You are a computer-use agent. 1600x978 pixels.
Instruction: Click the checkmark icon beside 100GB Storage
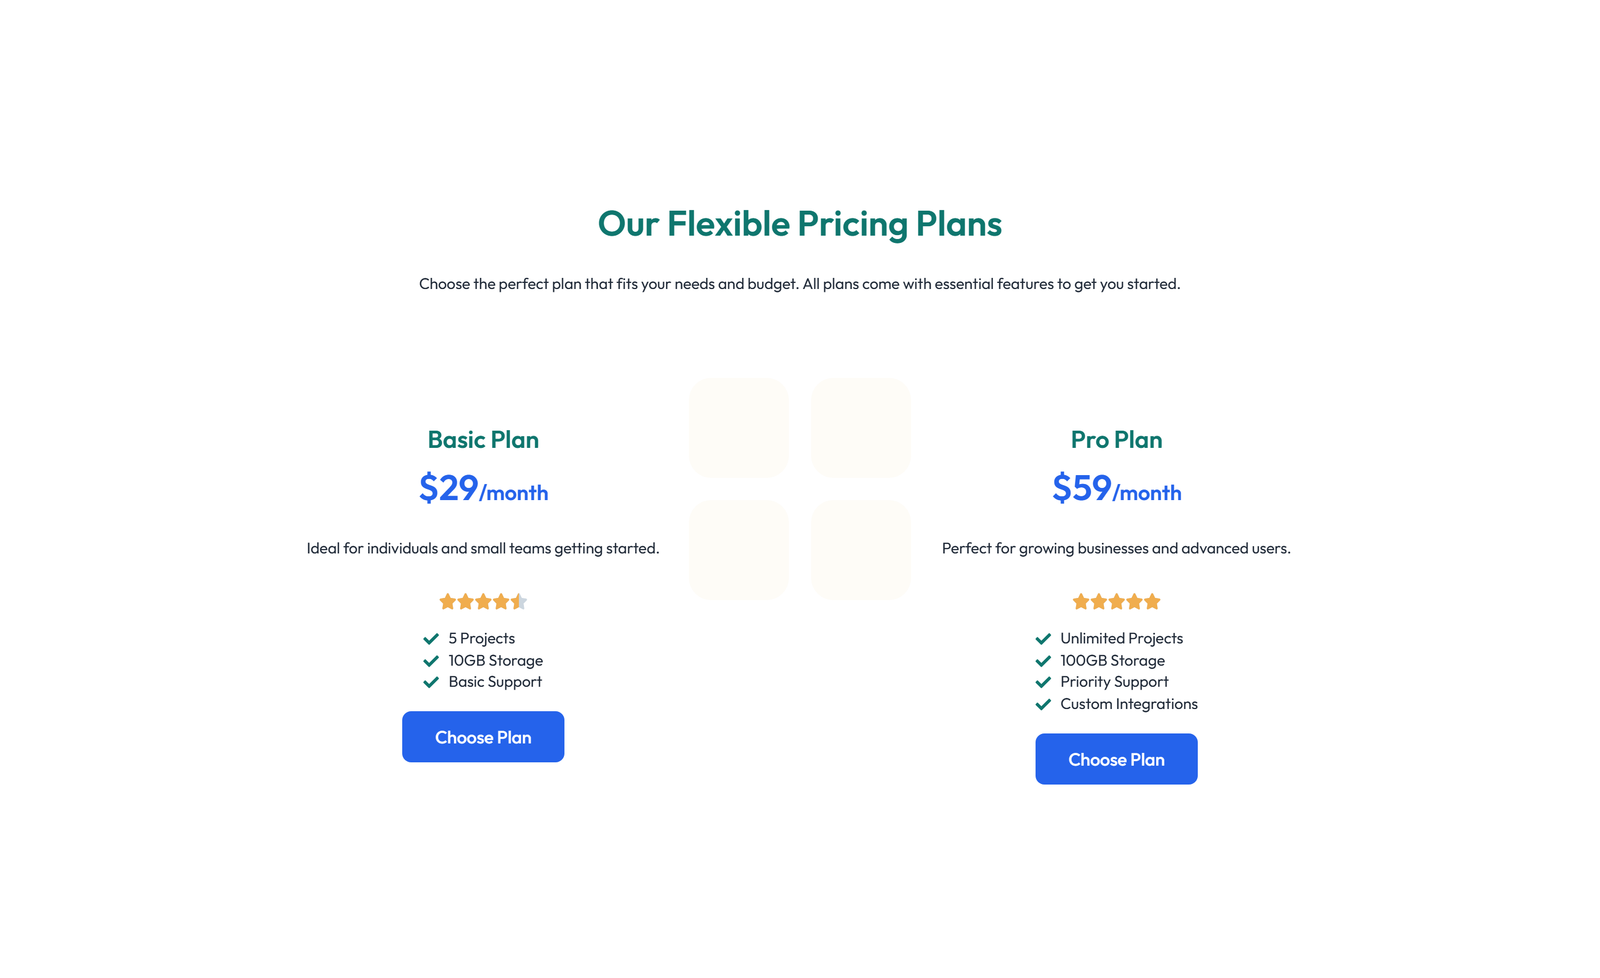(x=1042, y=660)
